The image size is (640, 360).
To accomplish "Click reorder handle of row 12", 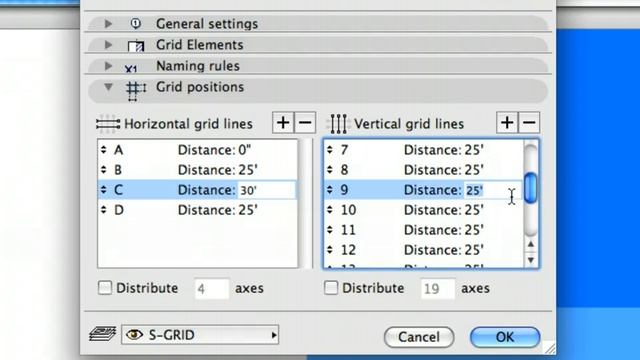I will coord(330,250).
